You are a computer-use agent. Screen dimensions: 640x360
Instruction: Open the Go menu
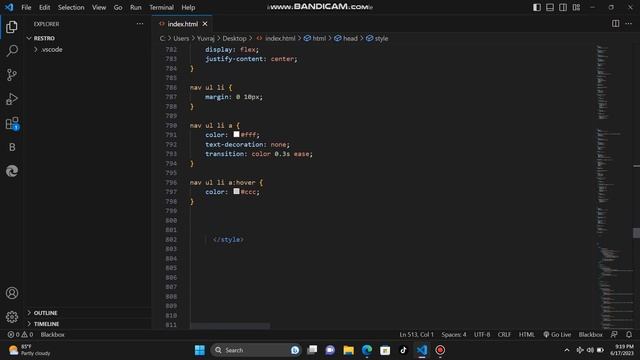118,7
